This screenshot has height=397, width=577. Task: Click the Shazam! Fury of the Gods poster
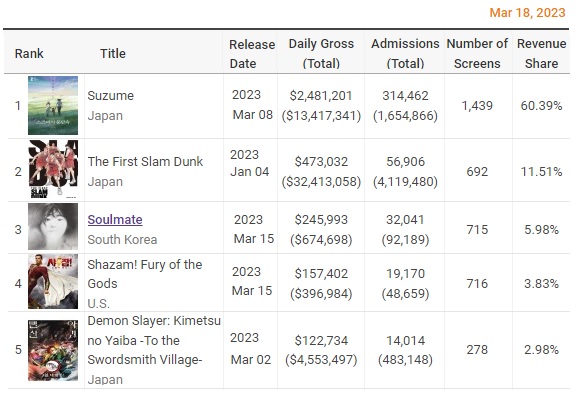pyautogui.click(x=53, y=281)
